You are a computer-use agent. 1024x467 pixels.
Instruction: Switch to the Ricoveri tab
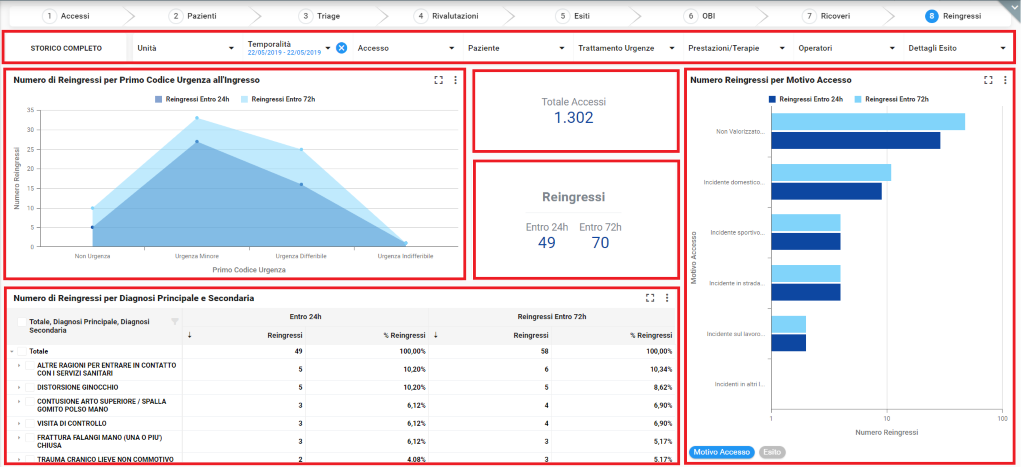[828, 16]
